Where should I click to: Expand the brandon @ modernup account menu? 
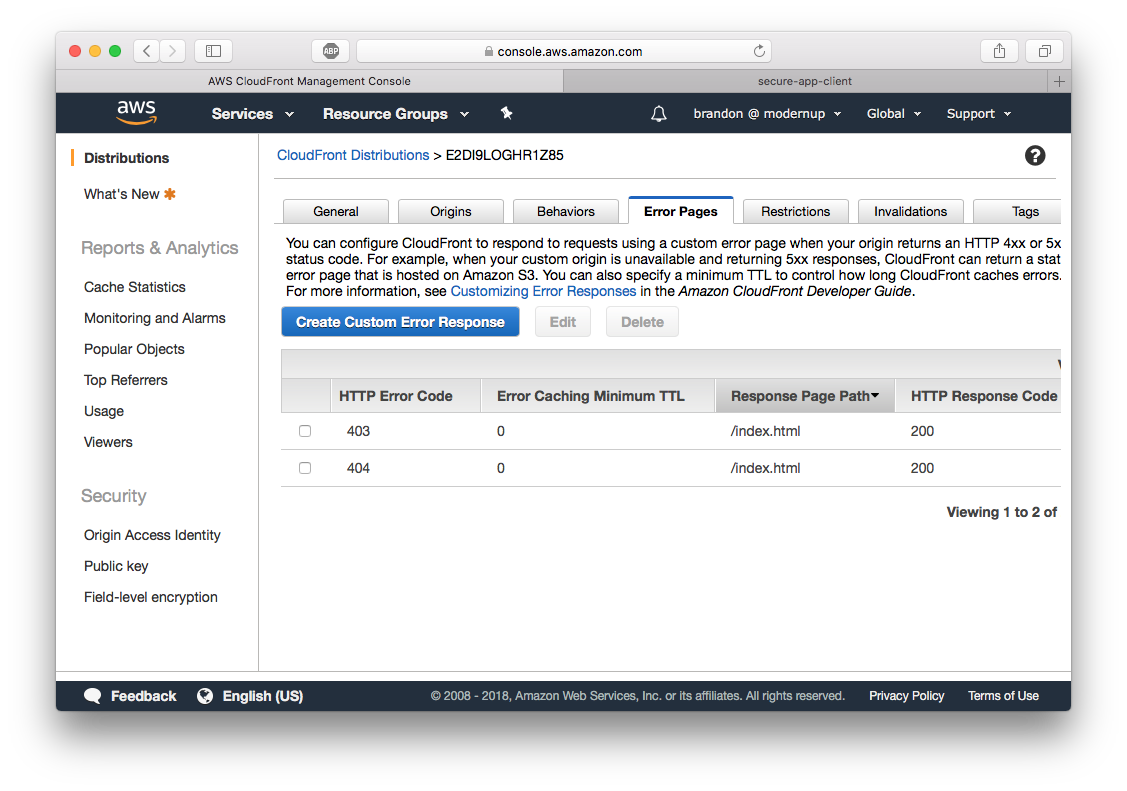click(x=767, y=114)
